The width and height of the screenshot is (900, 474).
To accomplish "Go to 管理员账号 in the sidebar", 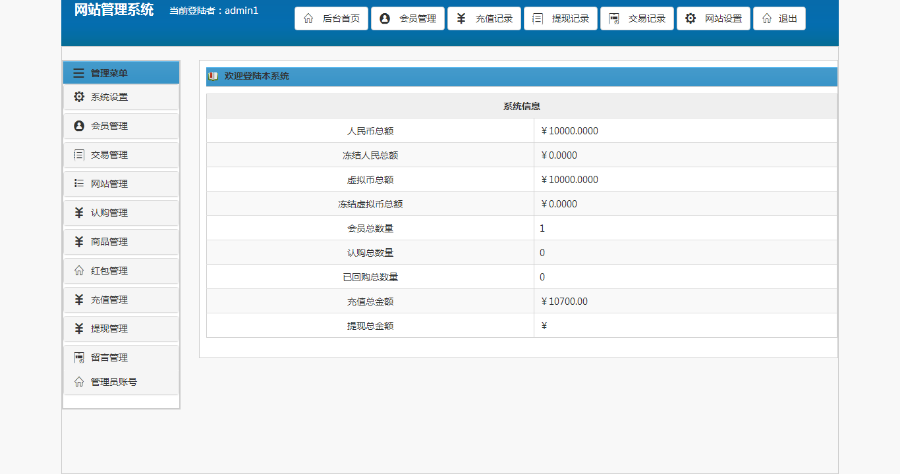I will (113, 382).
